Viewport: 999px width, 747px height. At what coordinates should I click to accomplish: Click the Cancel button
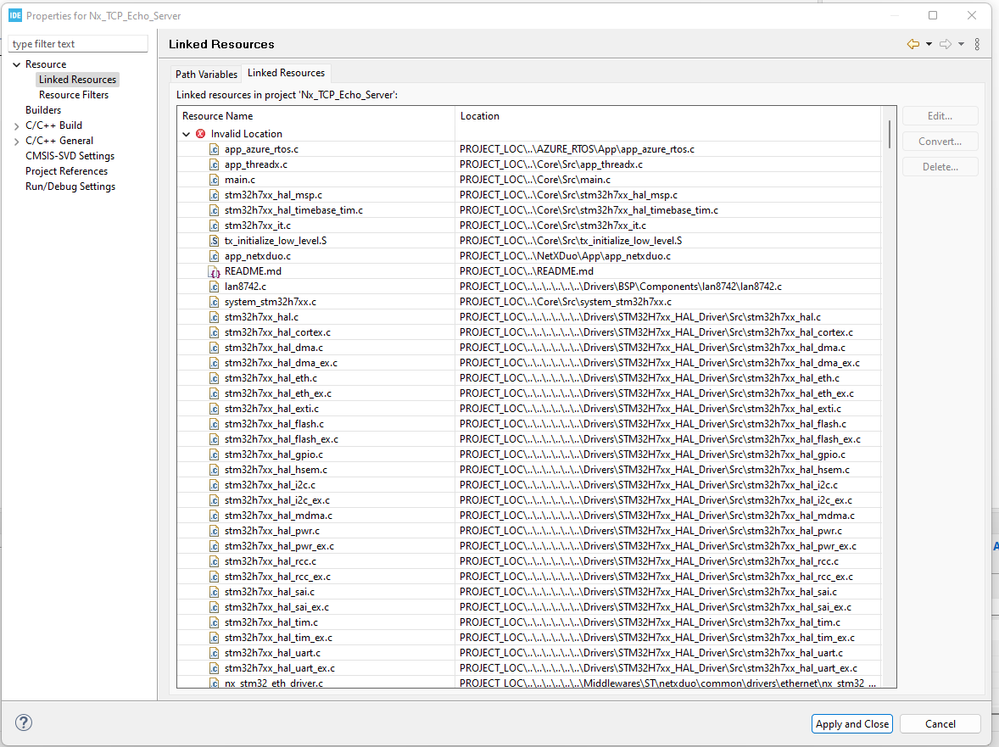tap(940, 724)
